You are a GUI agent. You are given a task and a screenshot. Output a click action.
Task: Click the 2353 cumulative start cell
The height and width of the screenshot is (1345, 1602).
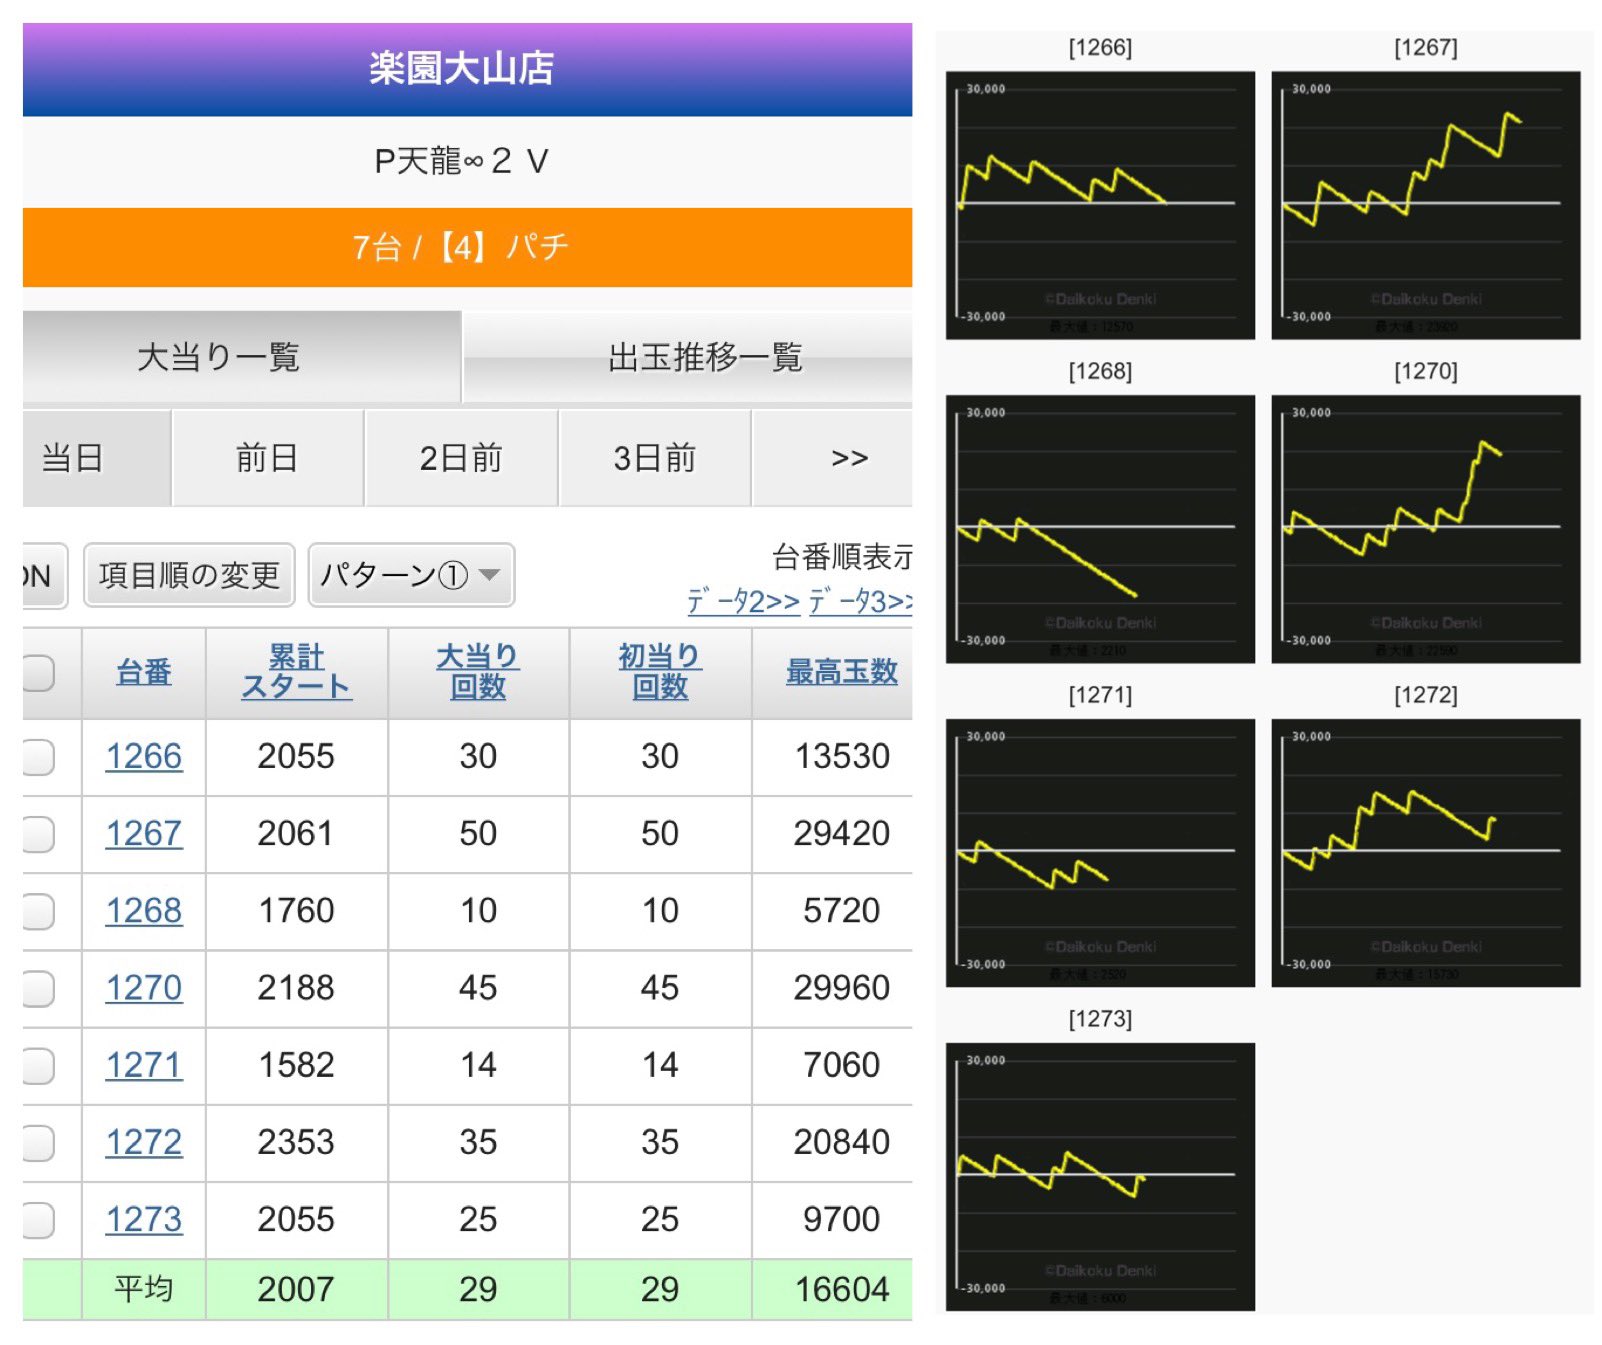tap(296, 1142)
